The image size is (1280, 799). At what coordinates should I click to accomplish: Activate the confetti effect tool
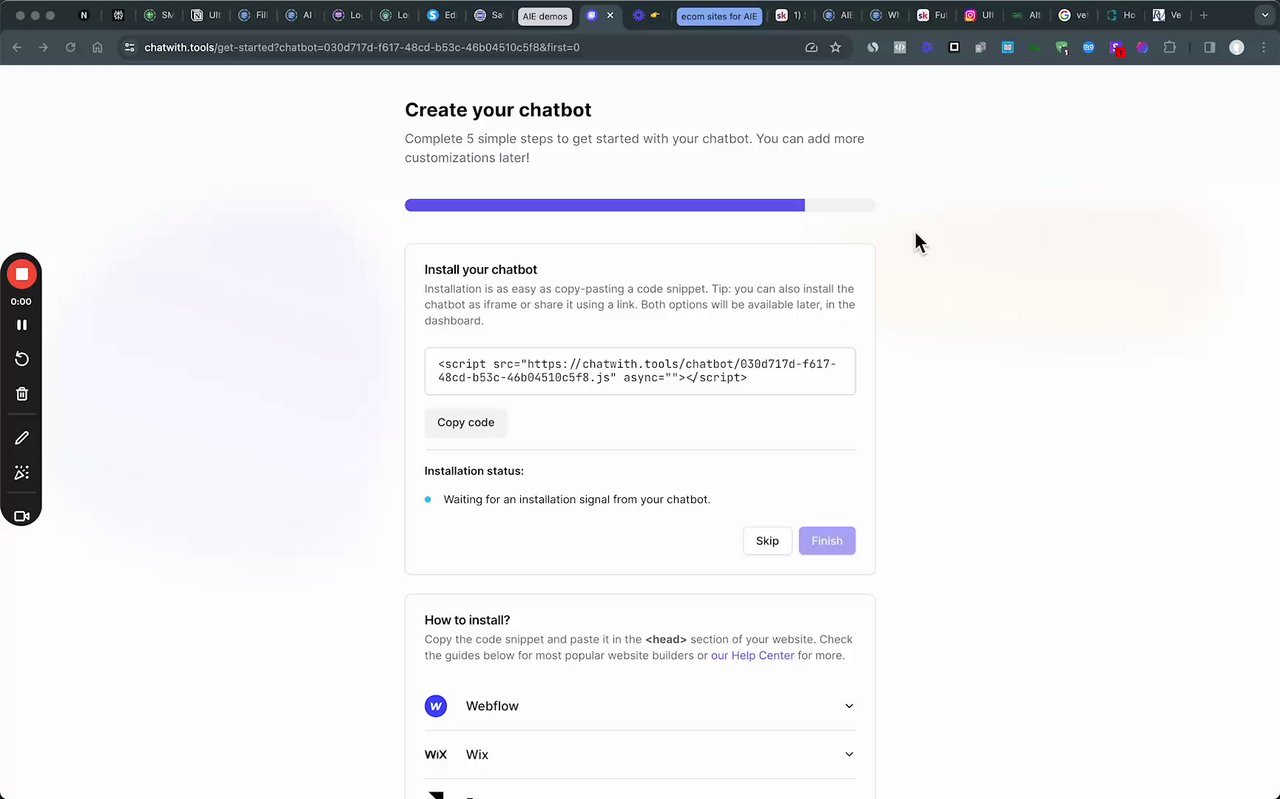coord(21,473)
